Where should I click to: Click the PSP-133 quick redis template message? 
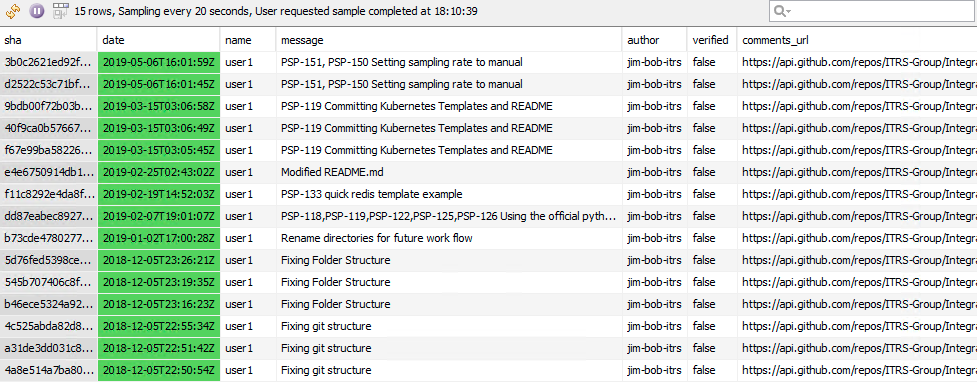[371, 194]
